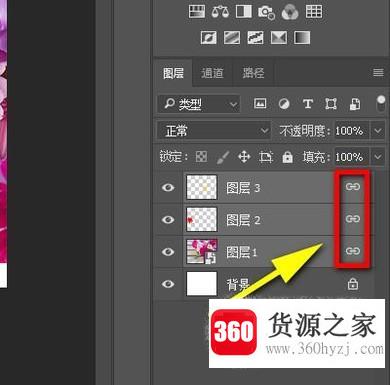Filter for smart objects
The width and height of the screenshot is (390, 385).
355,104
